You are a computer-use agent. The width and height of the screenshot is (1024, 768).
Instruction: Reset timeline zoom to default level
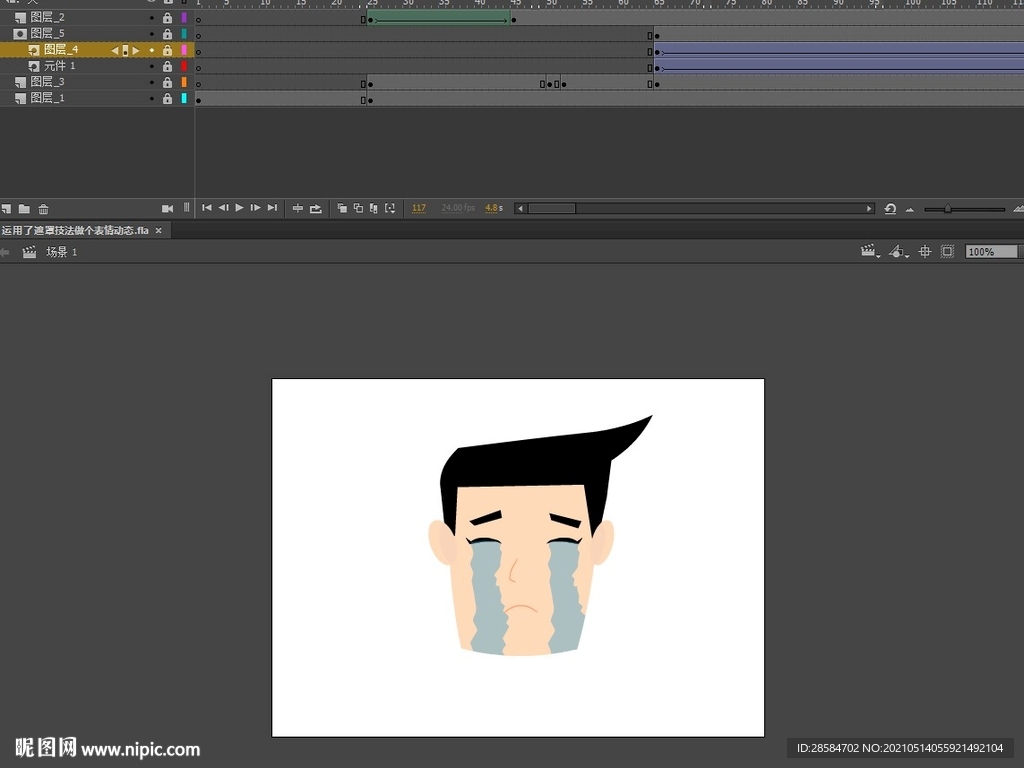[890, 209]
